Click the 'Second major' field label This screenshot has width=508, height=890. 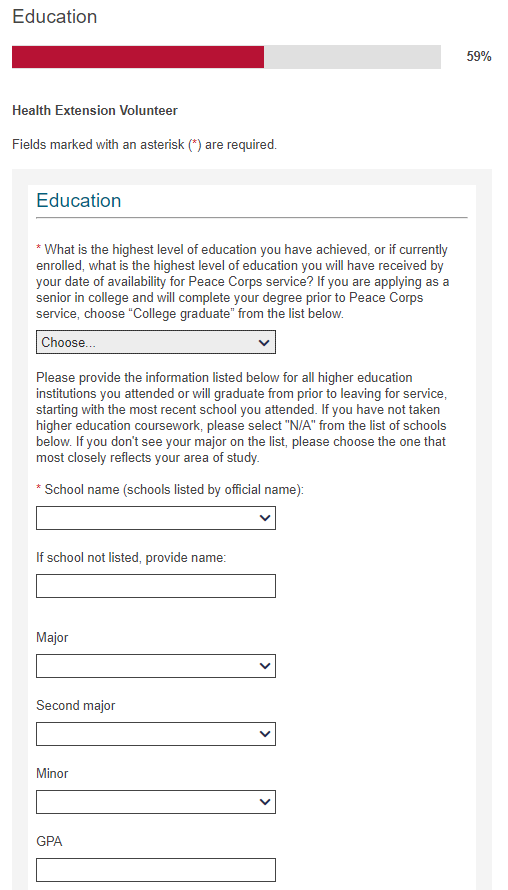click(75, 705)
